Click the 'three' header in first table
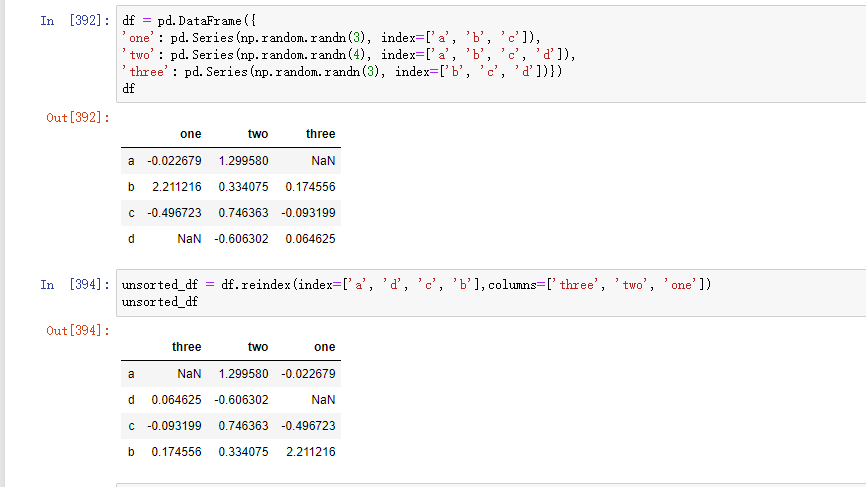This screenshot has height=487, width=866. click(x=320, y=134)
